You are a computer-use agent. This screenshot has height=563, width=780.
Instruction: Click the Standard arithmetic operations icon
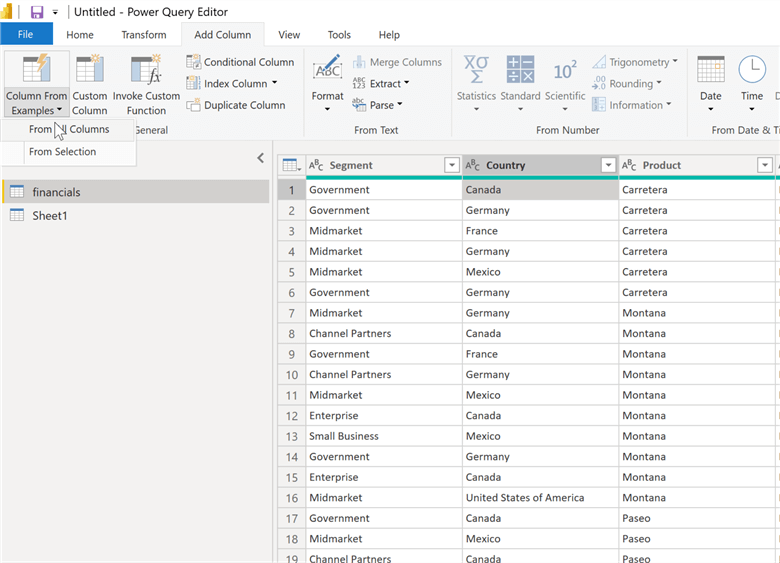tap(520, 70)
